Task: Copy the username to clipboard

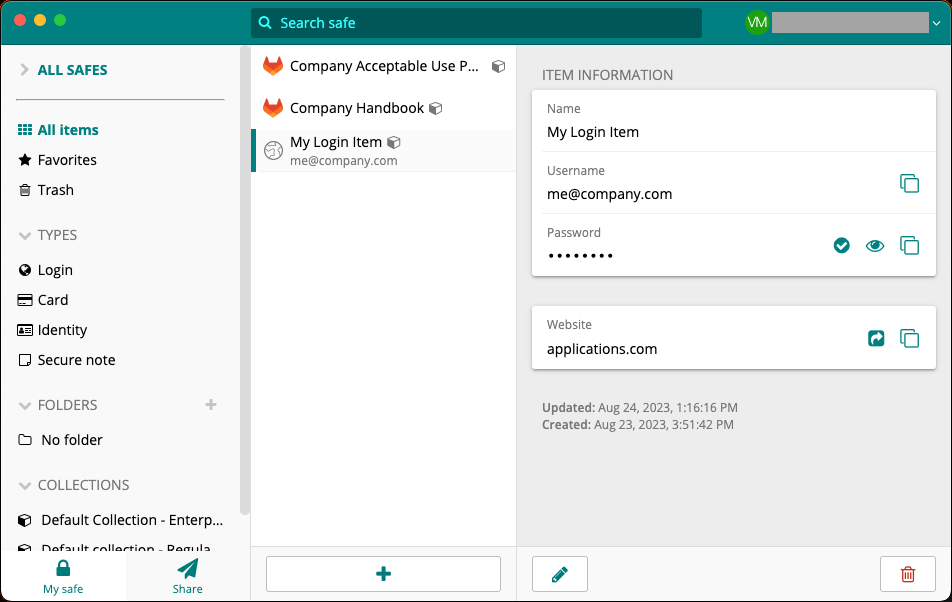Action: pos(909,183)
